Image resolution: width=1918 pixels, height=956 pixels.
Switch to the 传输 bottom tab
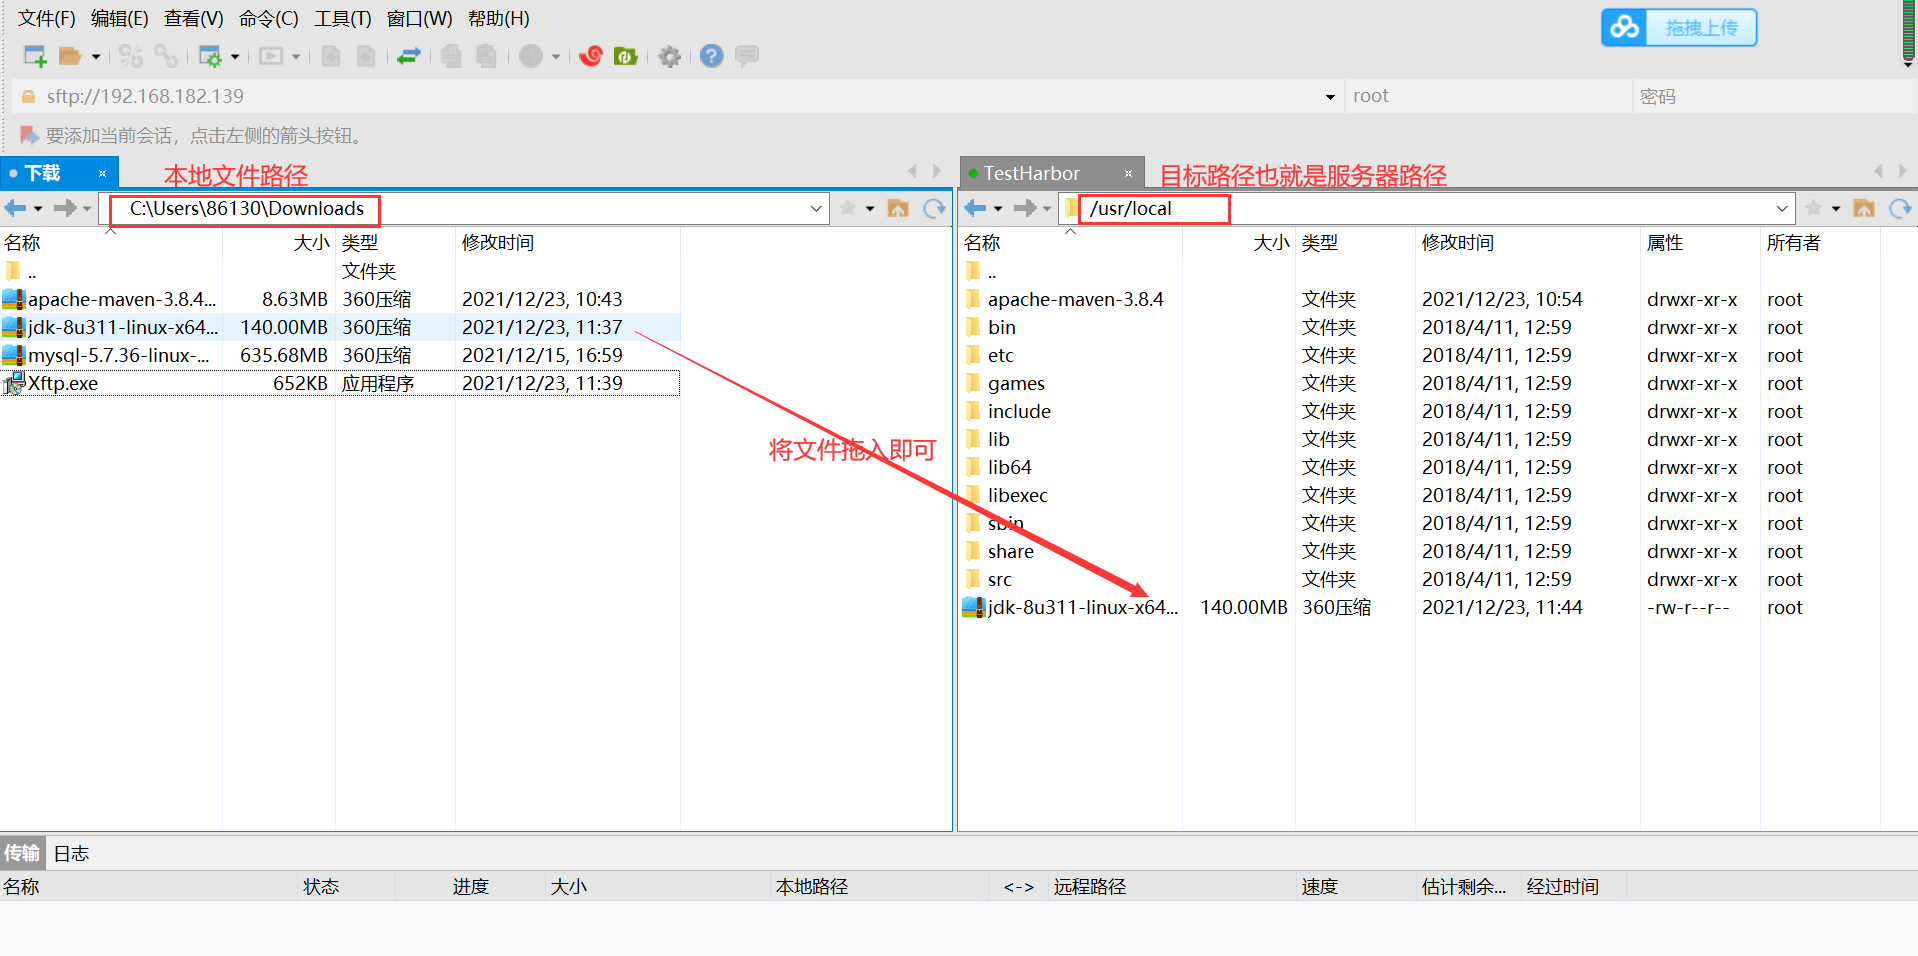click(x=22, y=853)
